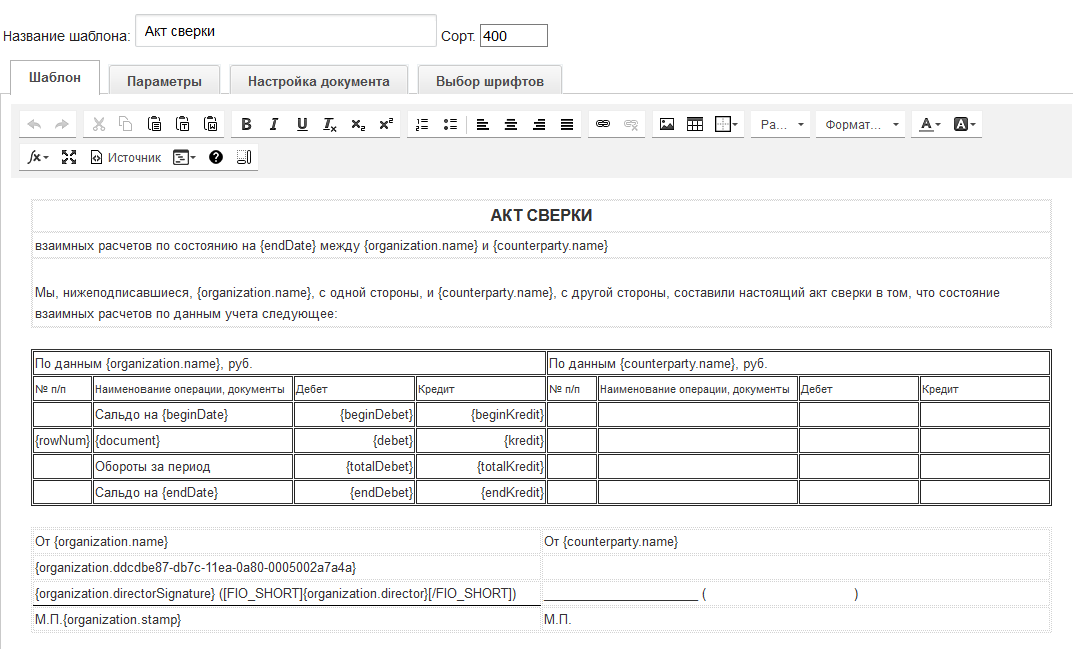Click the Источник source button
This screenshot has height=649, width=1073.
[x=126, y=157]
